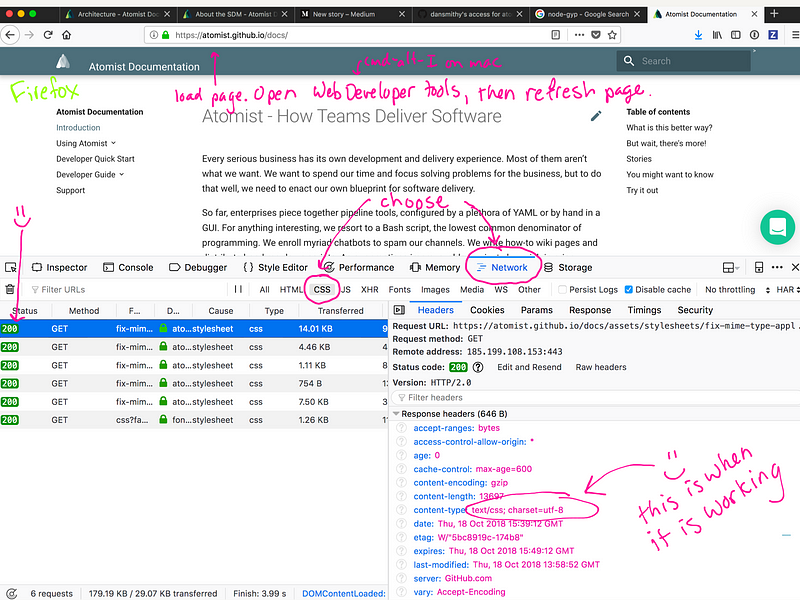Filter requests by Fonts

(399, 289)
